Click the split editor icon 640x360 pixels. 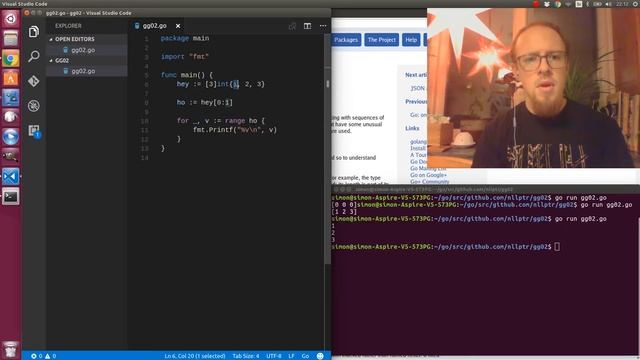(x=307, y=26)
